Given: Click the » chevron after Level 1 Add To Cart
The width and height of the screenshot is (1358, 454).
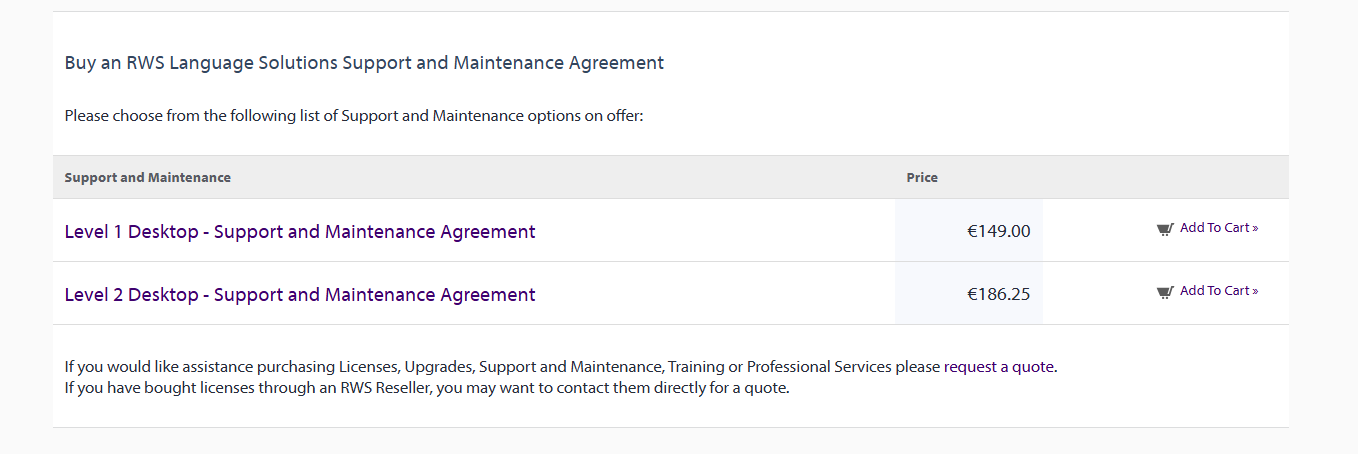Looking at the screenshot, I should (x=1255, y=228).
